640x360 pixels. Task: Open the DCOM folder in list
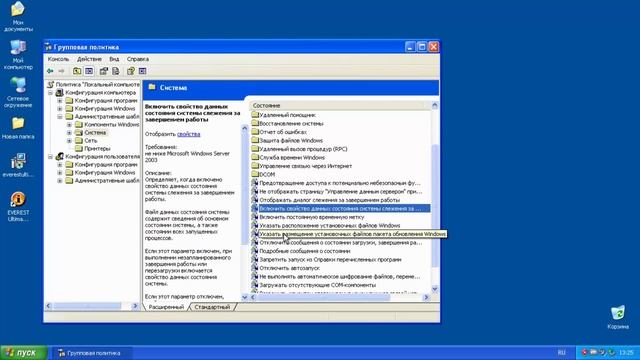(x=264, y=174)
